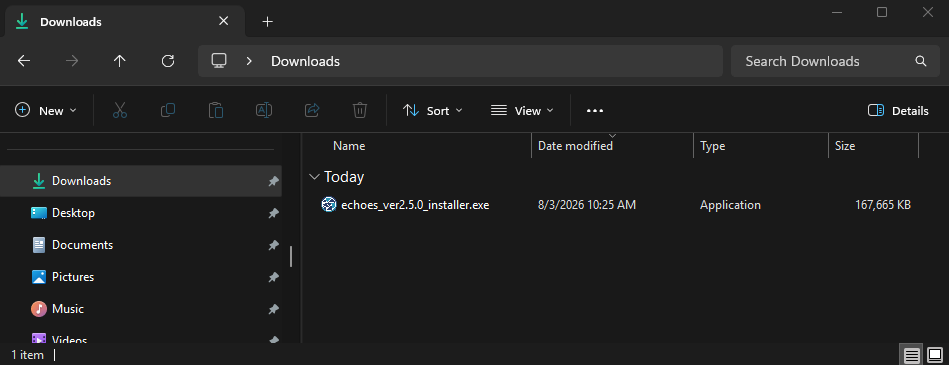
Task: Go back using the left arrow
Action: pyautogui.click(x=24, y=61)
